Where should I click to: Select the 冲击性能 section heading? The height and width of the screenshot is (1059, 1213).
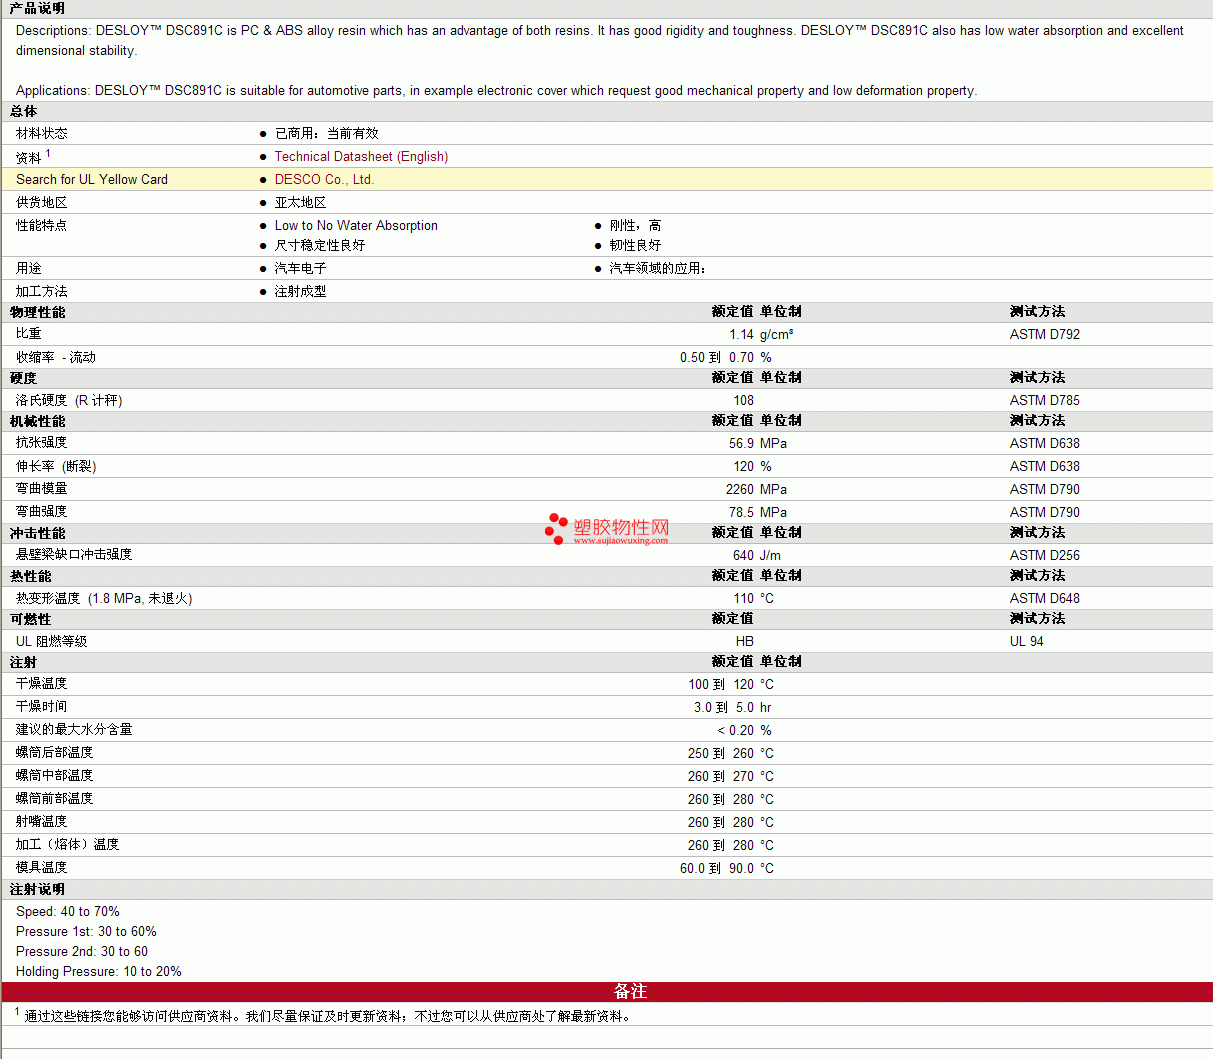(38, 533)
